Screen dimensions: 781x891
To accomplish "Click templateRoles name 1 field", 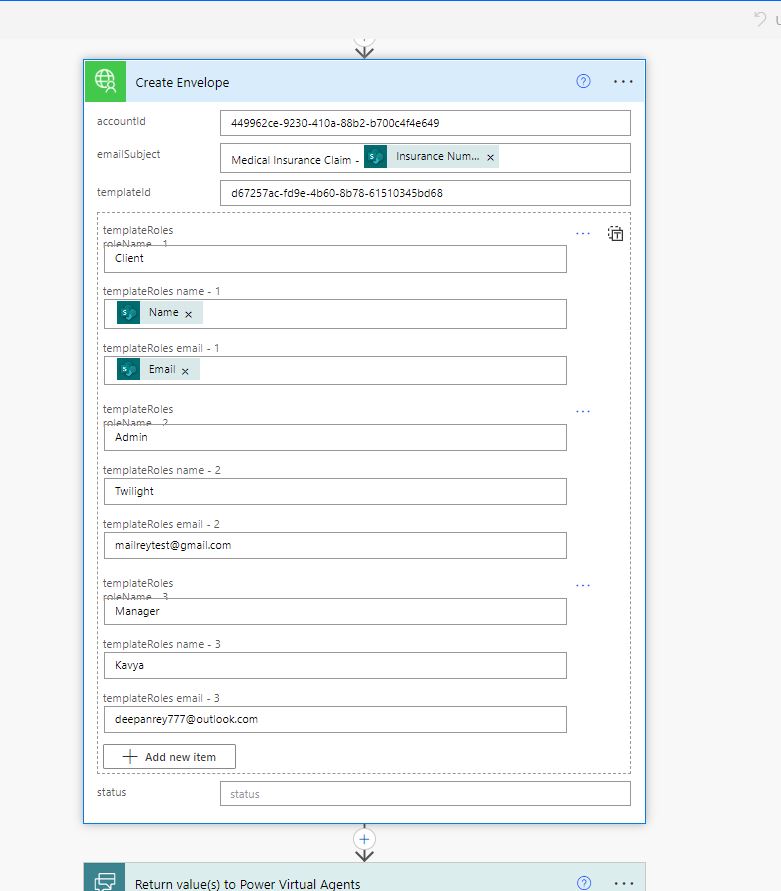I will pos(335,314).
